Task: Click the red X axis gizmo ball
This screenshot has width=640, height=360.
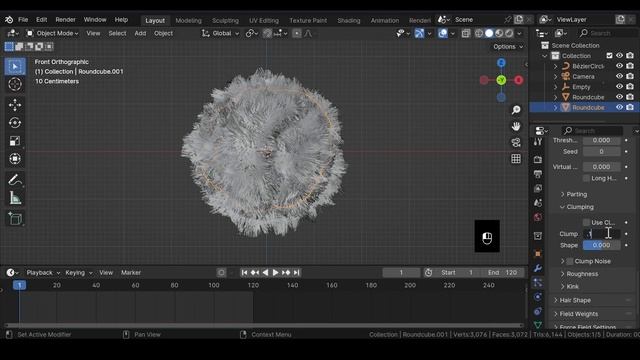Action: 518,80
